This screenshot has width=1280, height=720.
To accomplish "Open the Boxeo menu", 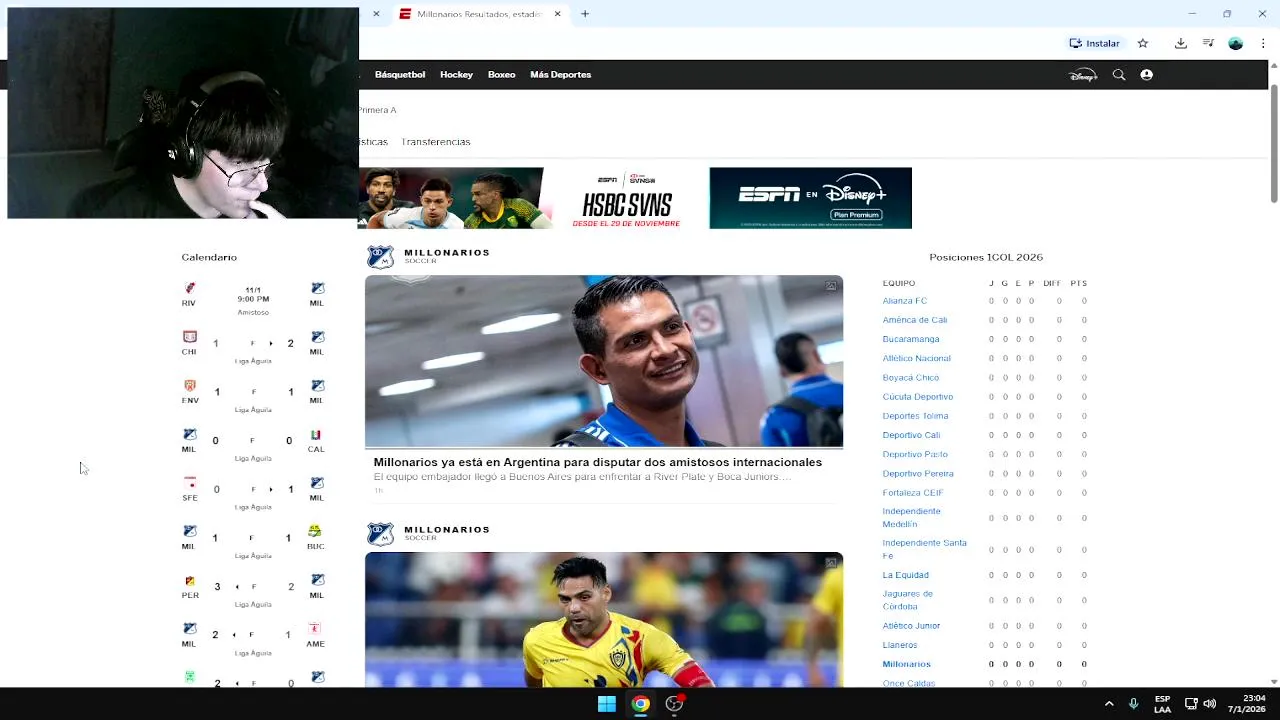I will point(501,75).
